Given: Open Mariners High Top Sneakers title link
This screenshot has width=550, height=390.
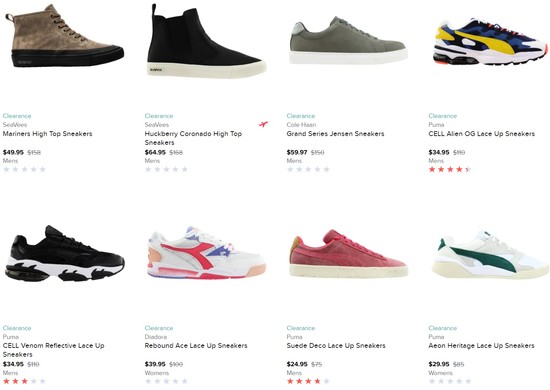Looking at the screenshot, I should tap(47, 134).
